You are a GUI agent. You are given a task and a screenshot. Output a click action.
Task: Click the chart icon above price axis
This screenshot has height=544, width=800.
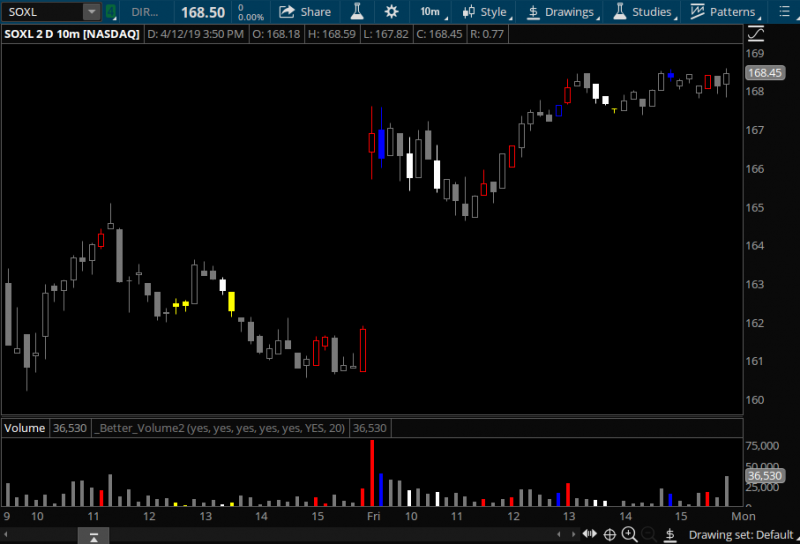click(755, 34)
